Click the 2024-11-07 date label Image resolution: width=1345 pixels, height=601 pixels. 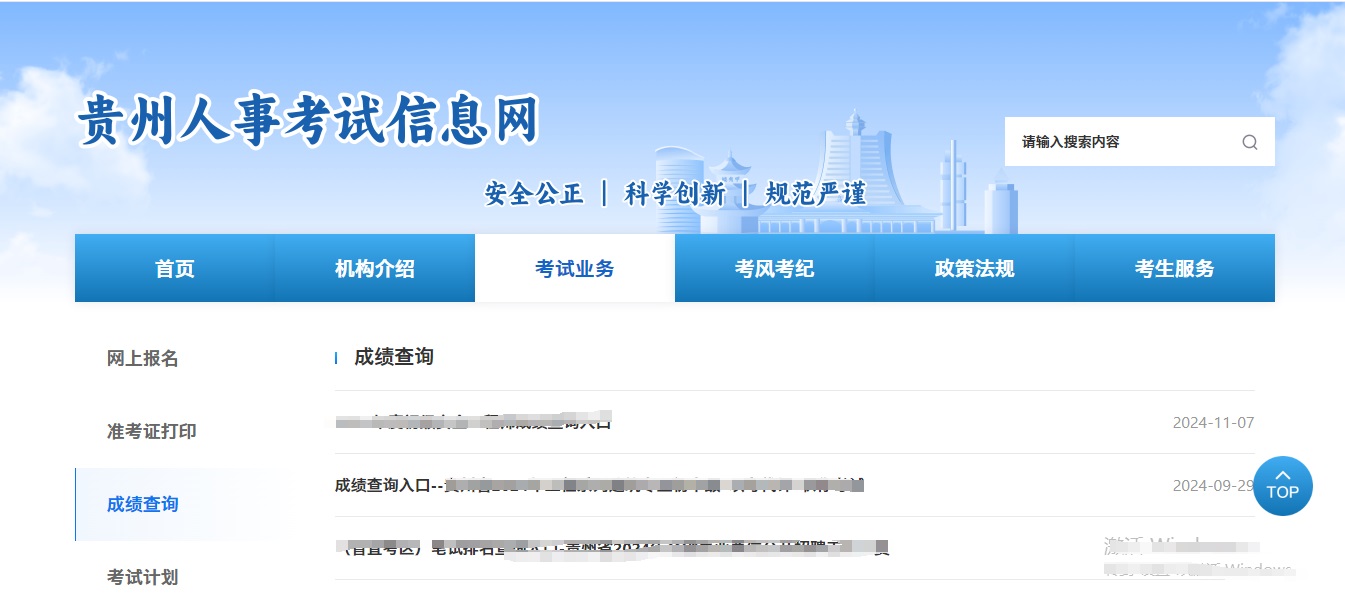(1213, 421)
